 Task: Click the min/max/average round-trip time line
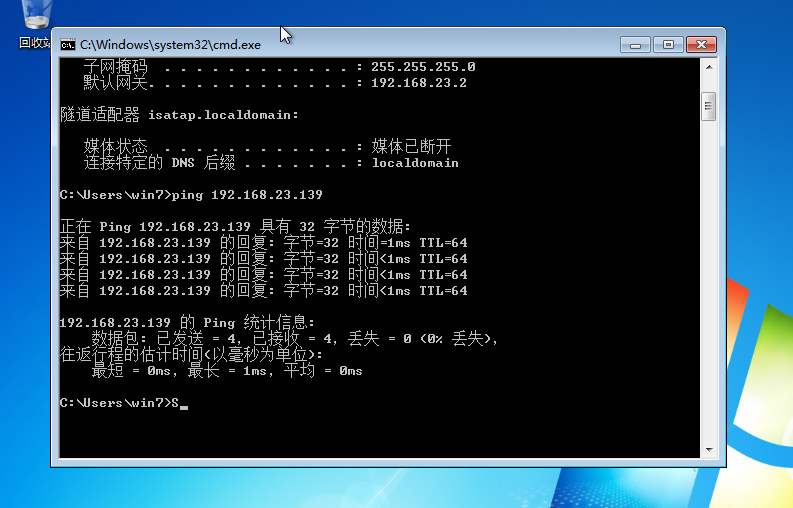pyautogui.click(x=226, y=371)
